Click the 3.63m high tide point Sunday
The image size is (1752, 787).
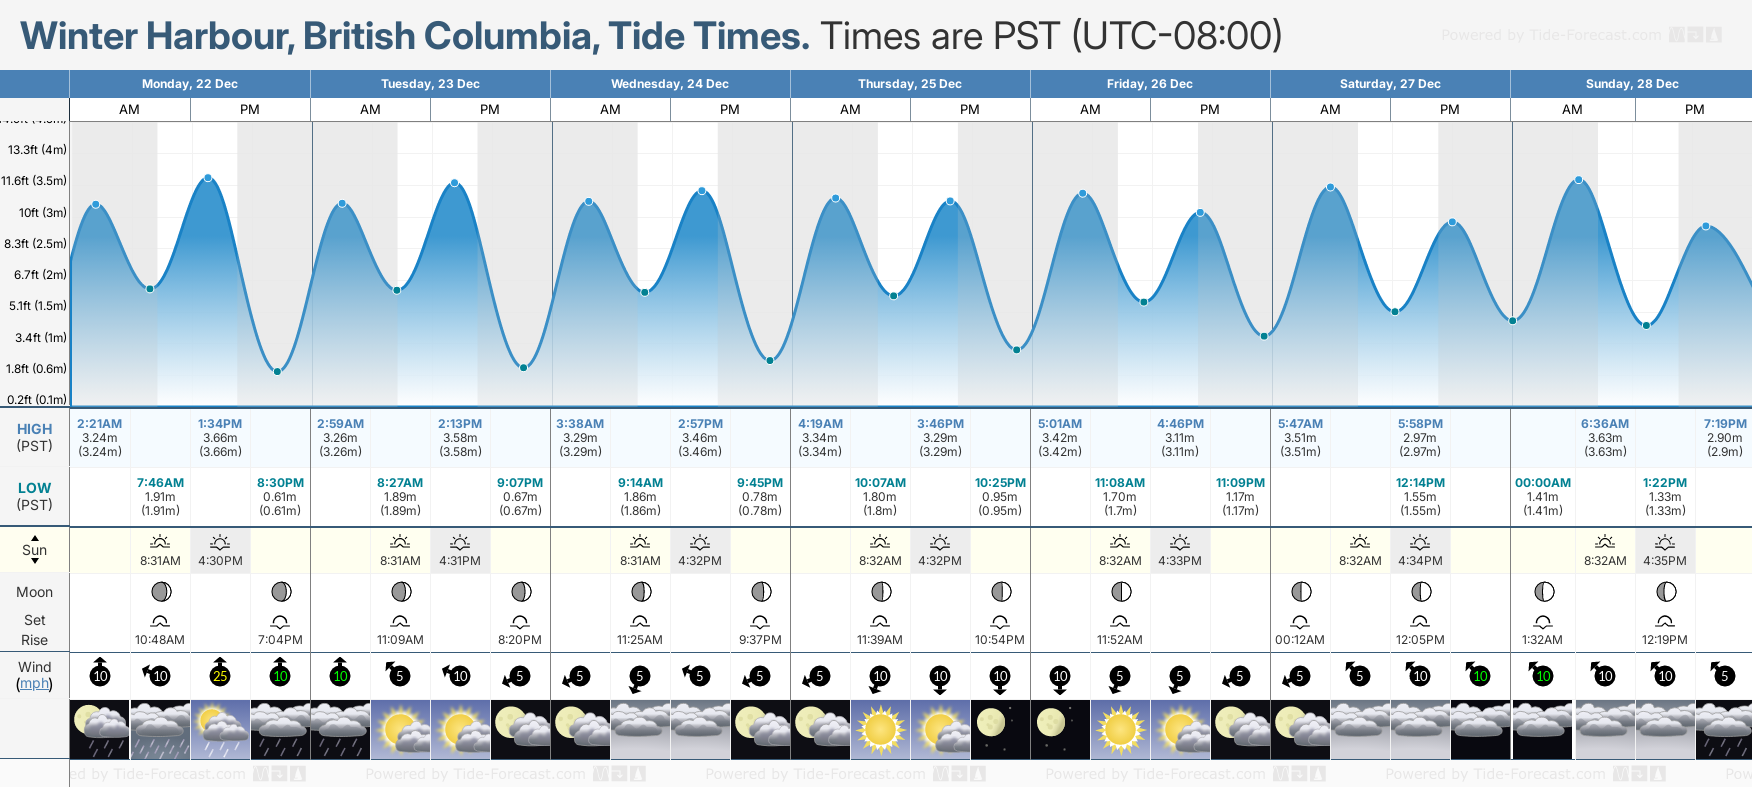click(1579, 180)
